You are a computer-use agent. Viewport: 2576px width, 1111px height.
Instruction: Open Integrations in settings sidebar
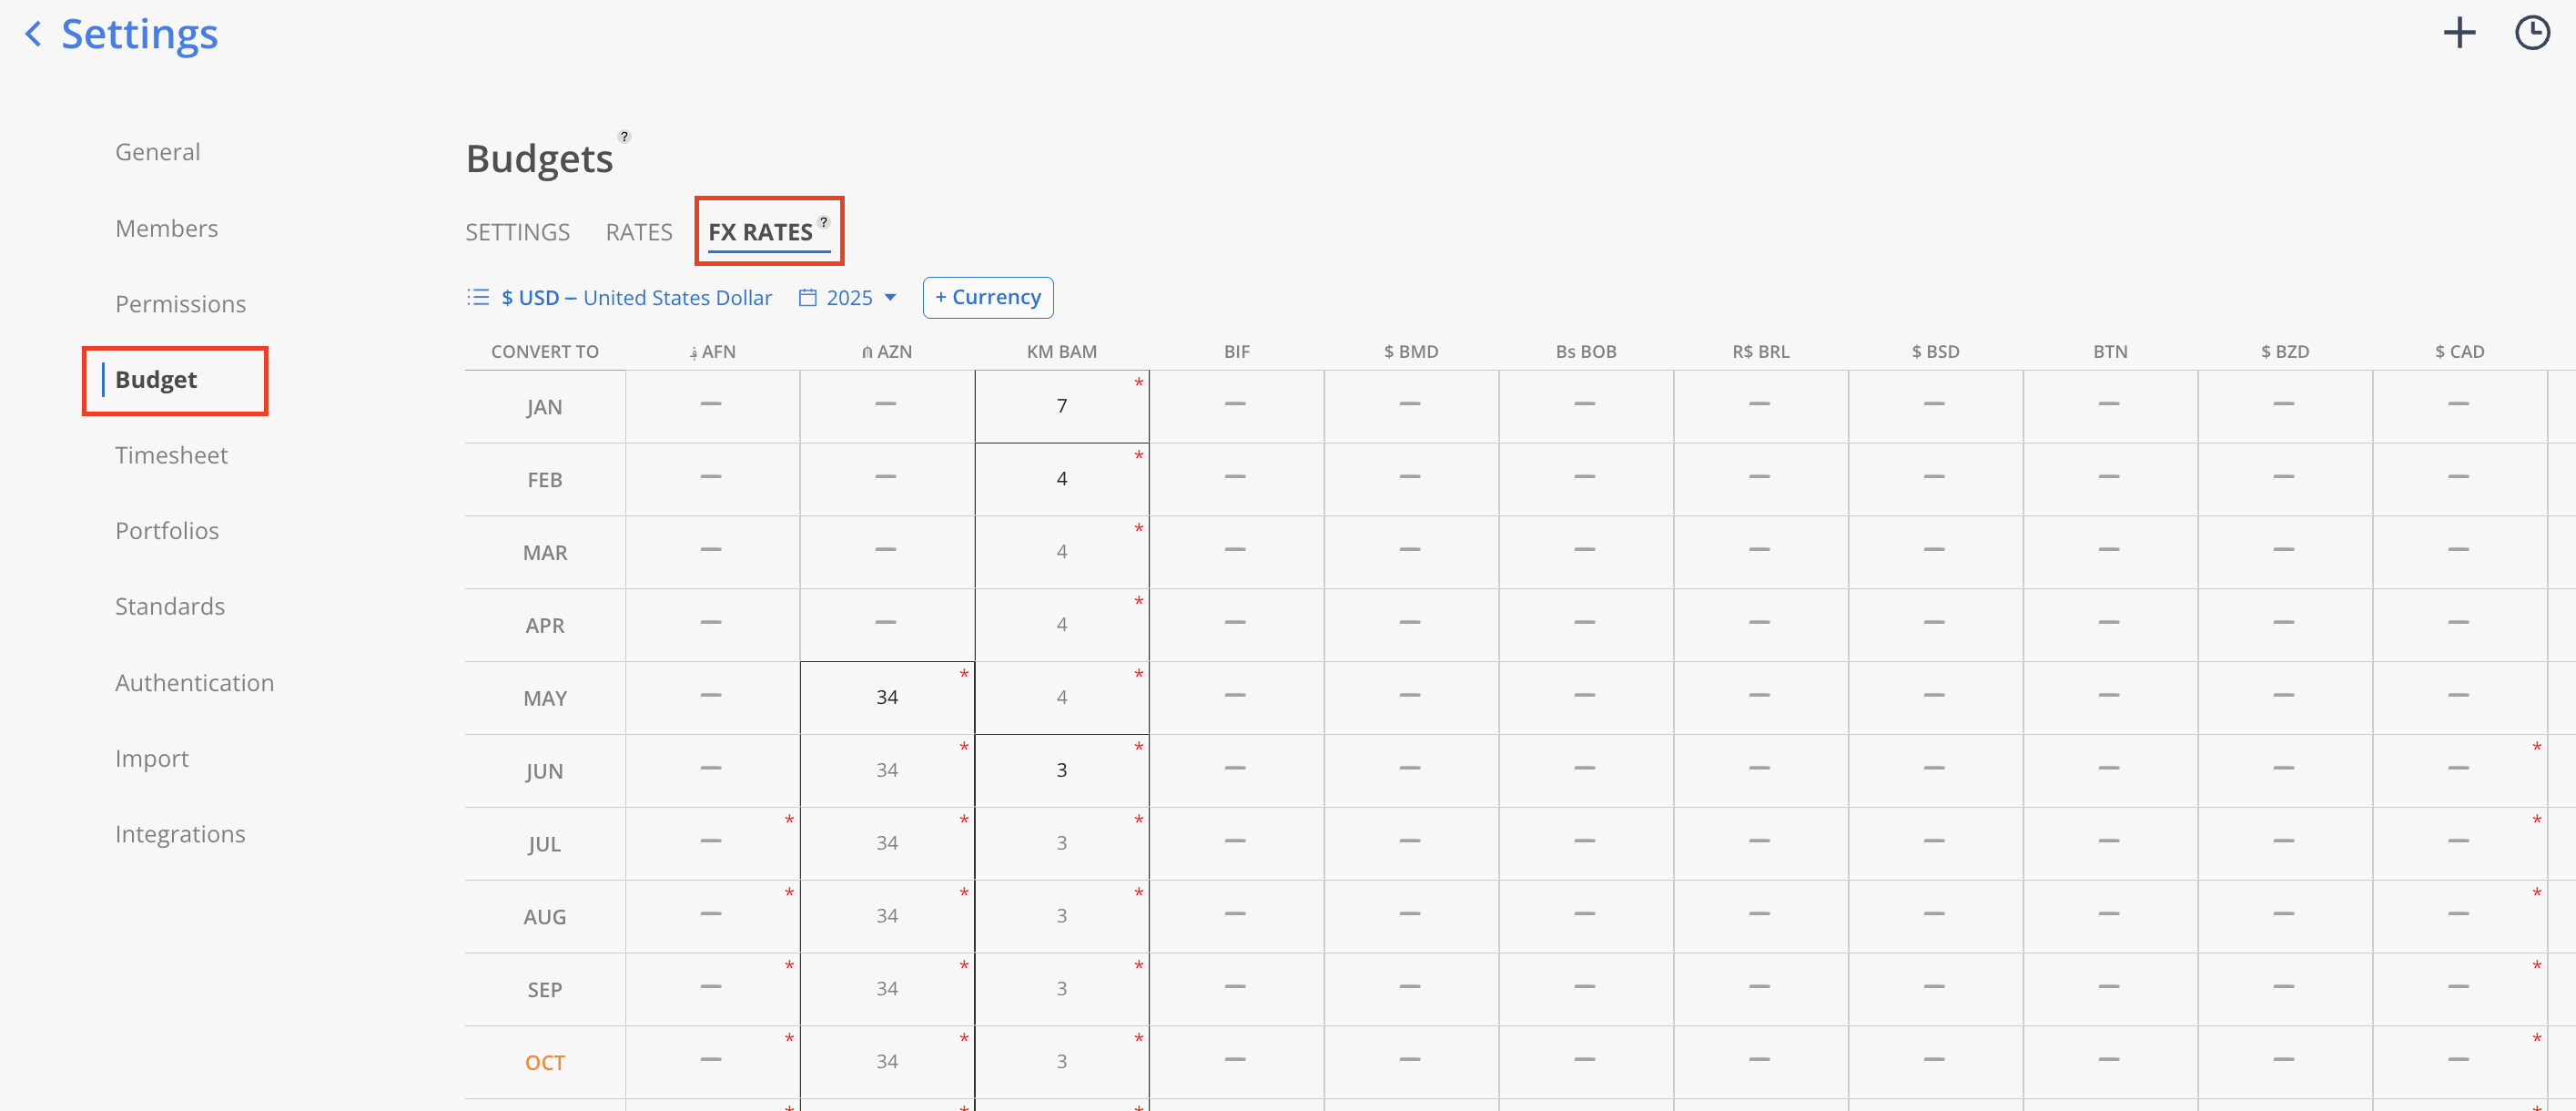coord(180,834)
